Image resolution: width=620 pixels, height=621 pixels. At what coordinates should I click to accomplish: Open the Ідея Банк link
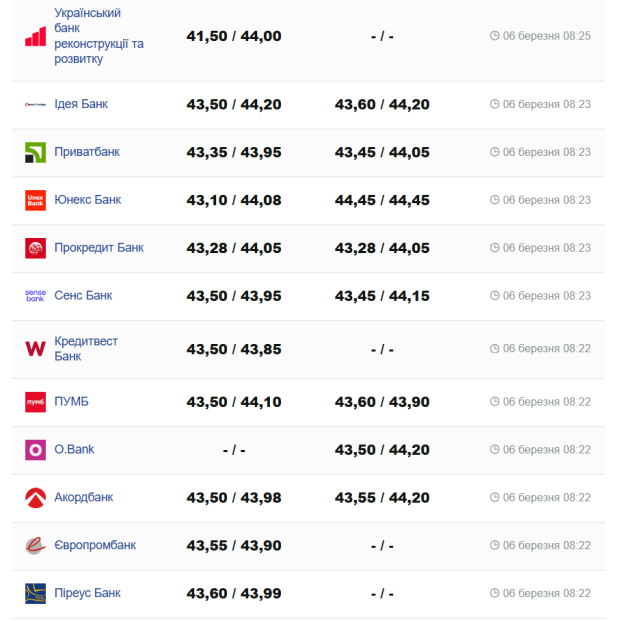click(x=80, y=104)
